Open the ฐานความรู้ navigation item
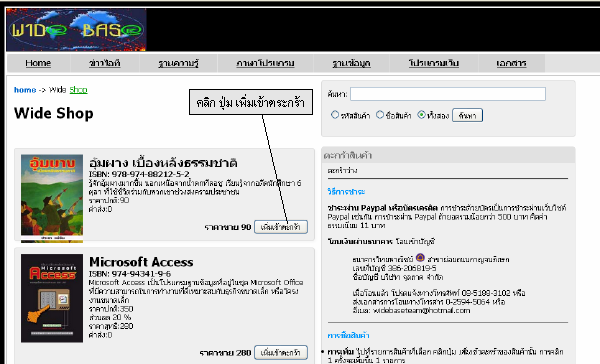The height and width of the screenshot is (364, 600). (178, 63)
